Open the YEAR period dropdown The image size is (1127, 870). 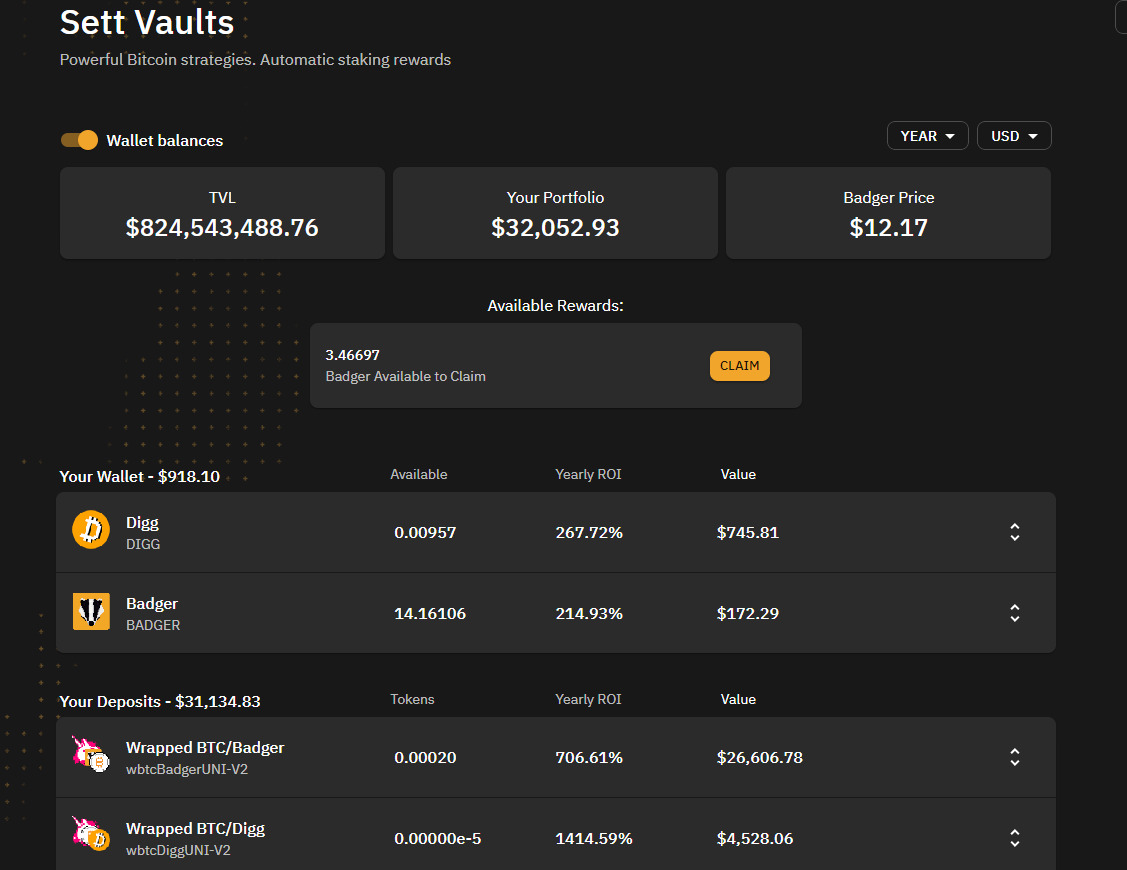coord(927,136)
